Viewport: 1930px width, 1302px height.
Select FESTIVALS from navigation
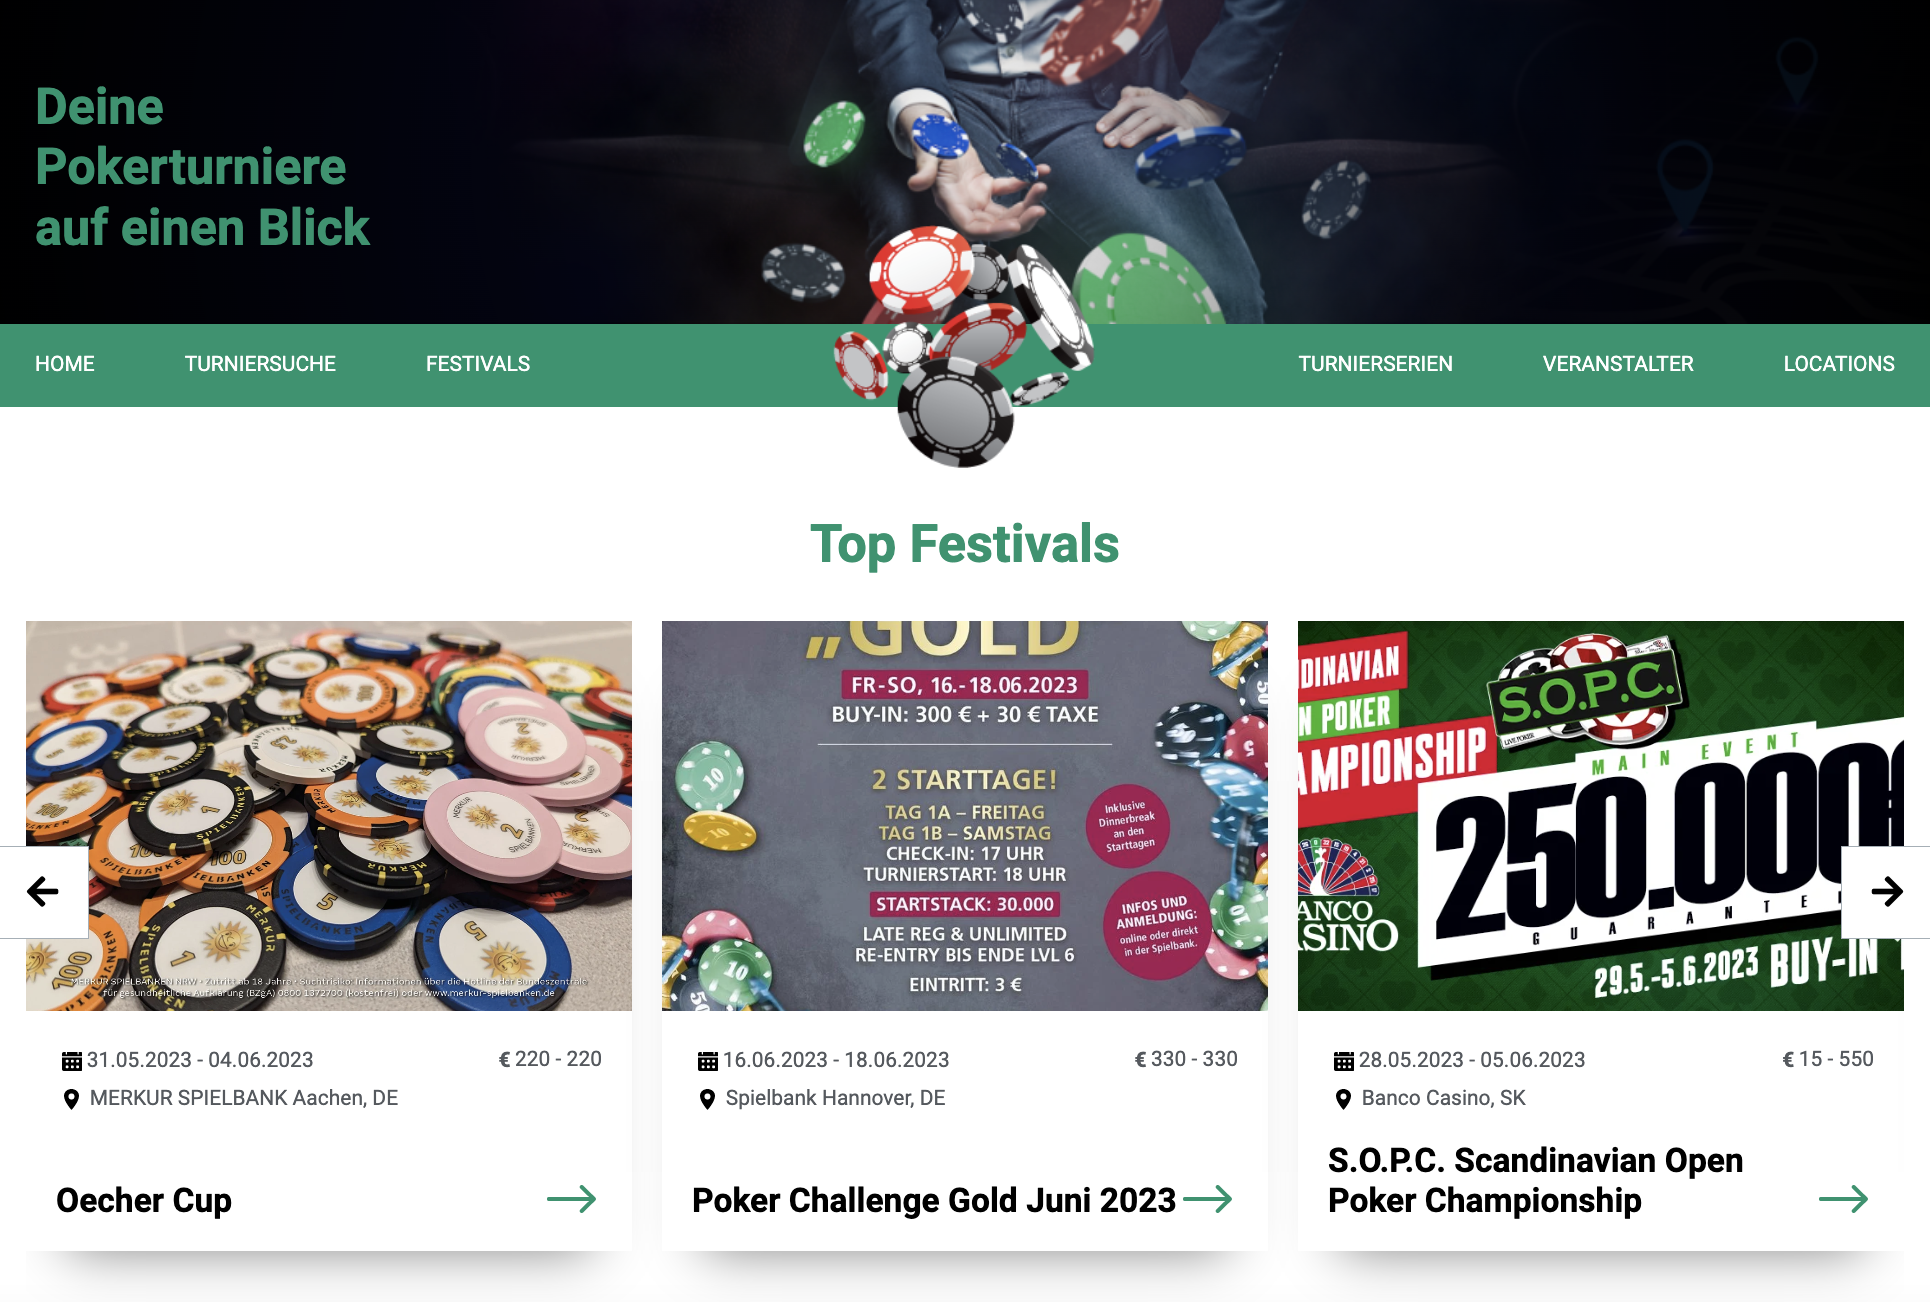pyautogui.click(x=478, y=364)
